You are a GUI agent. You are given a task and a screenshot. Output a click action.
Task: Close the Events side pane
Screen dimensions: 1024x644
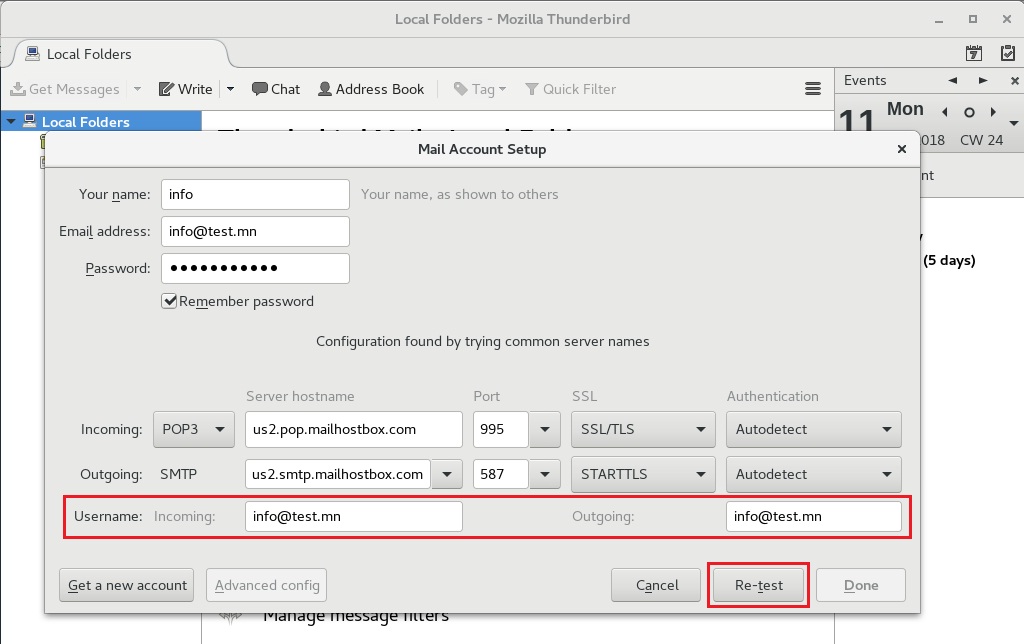click(1014, 81)
